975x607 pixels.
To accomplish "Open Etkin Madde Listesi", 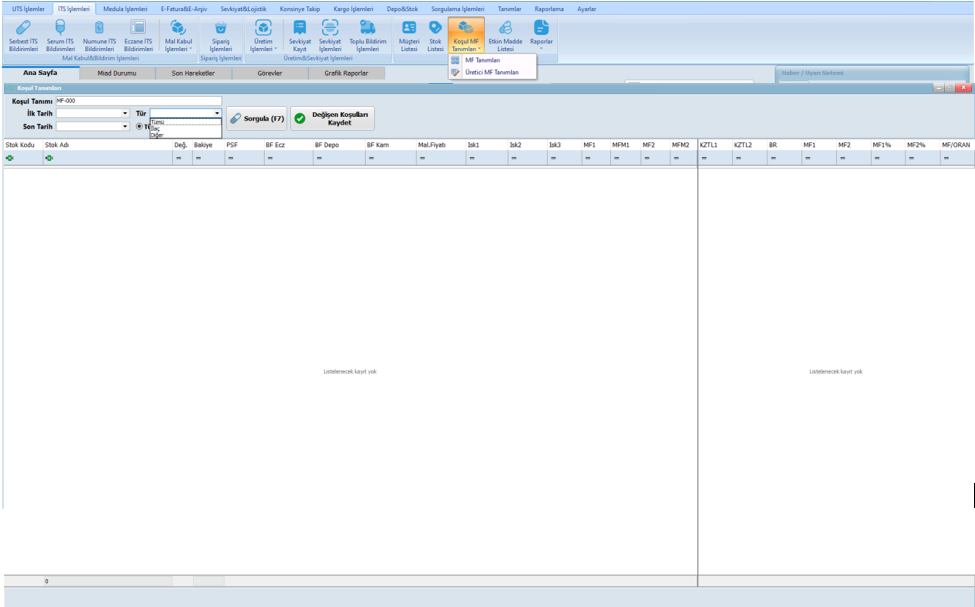I will (505, 35).
